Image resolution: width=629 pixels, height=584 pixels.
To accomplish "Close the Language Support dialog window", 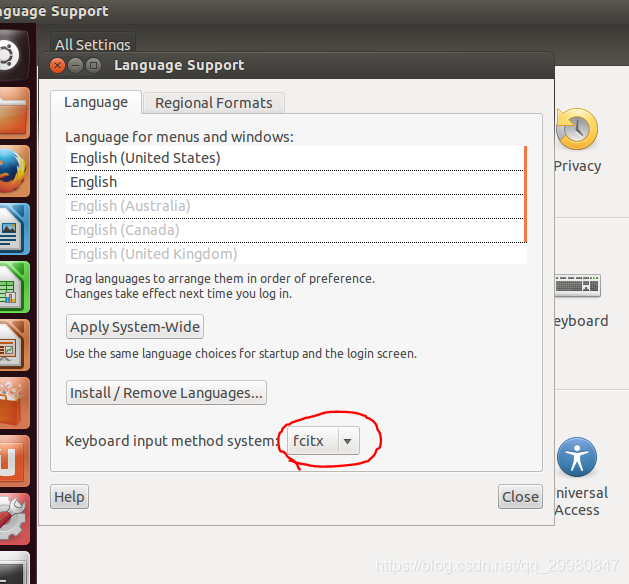I will [x=57, y=65].
